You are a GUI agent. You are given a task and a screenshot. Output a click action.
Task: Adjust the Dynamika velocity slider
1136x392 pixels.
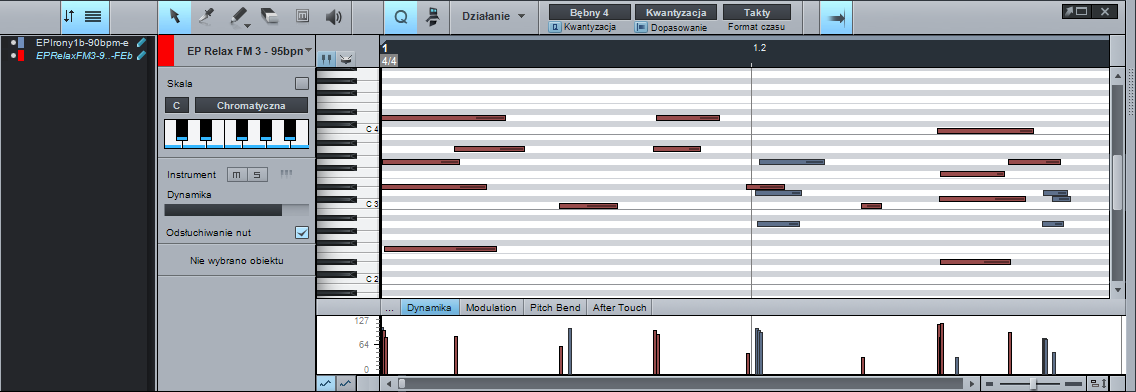(237, 210)
